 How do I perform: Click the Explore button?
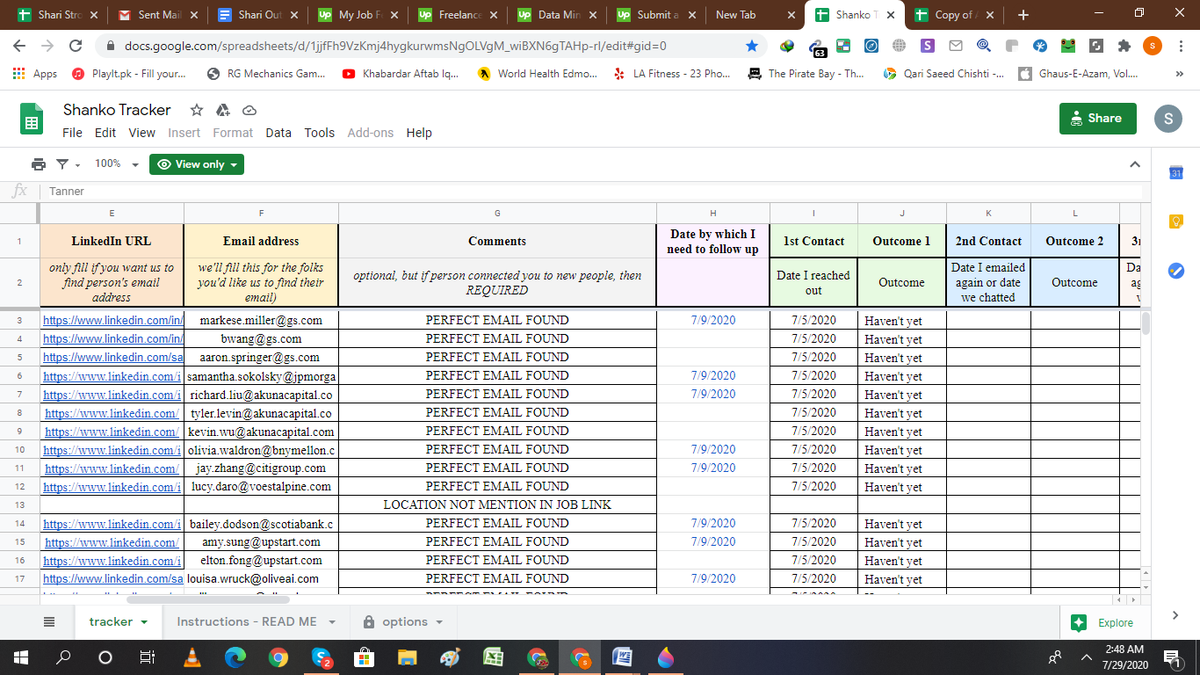click(1104, 622)
